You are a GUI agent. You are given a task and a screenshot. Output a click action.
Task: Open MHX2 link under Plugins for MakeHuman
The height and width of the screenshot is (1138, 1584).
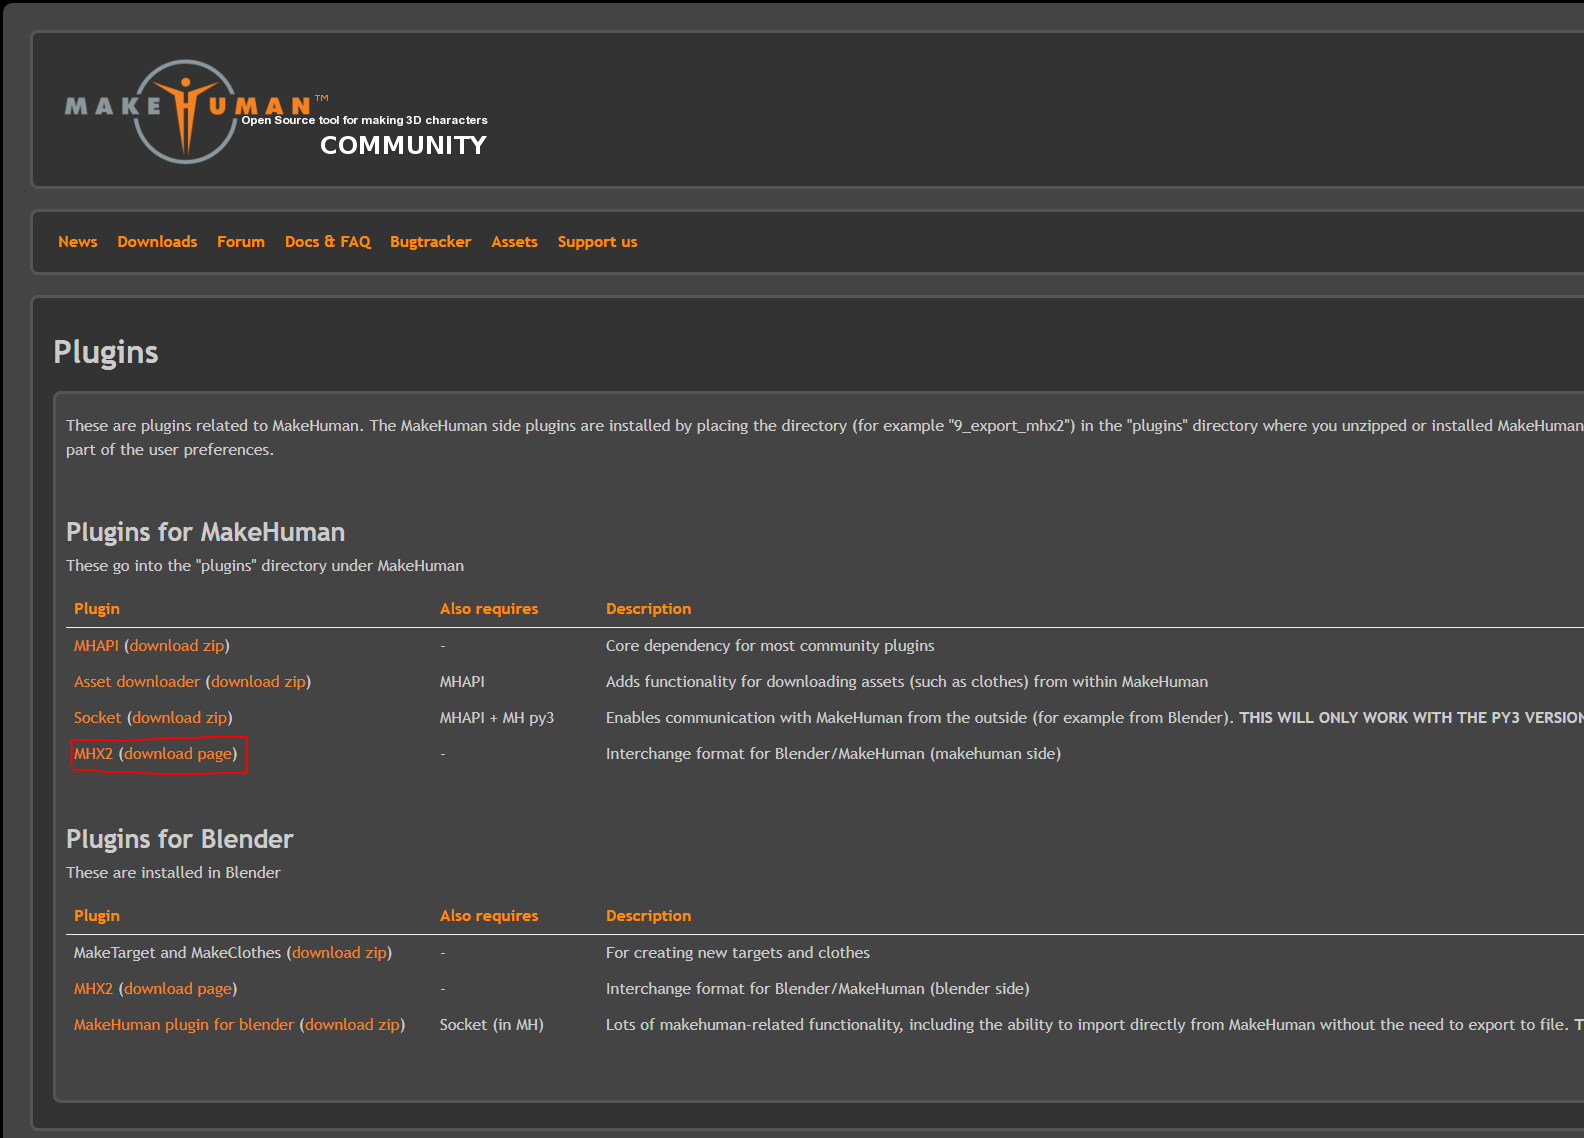tap(93, 754)
